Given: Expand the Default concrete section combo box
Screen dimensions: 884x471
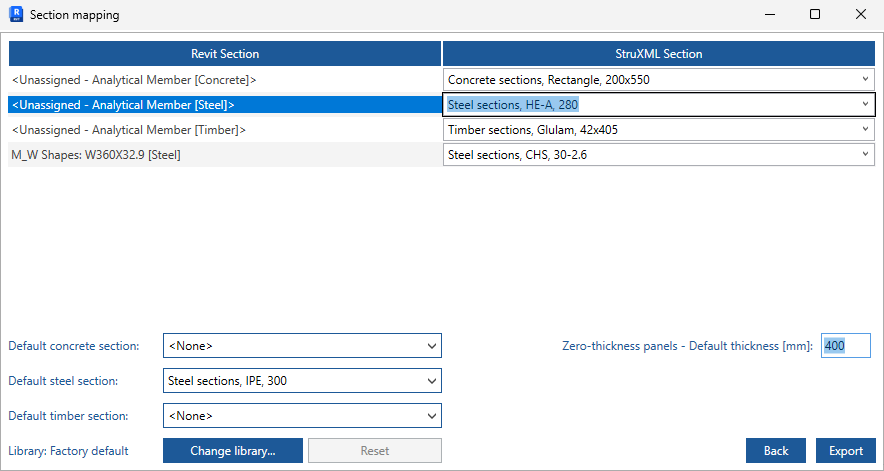Looking at the screenshot, I should [x=302, y=346].
